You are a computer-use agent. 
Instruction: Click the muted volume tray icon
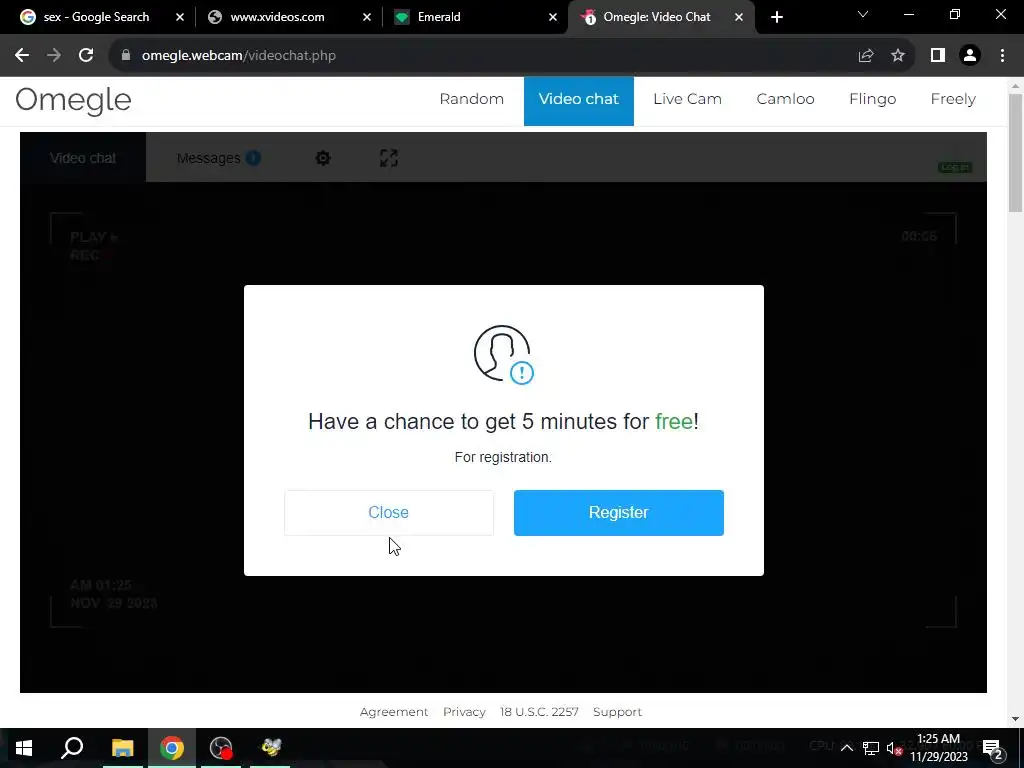tap(894, 749)
